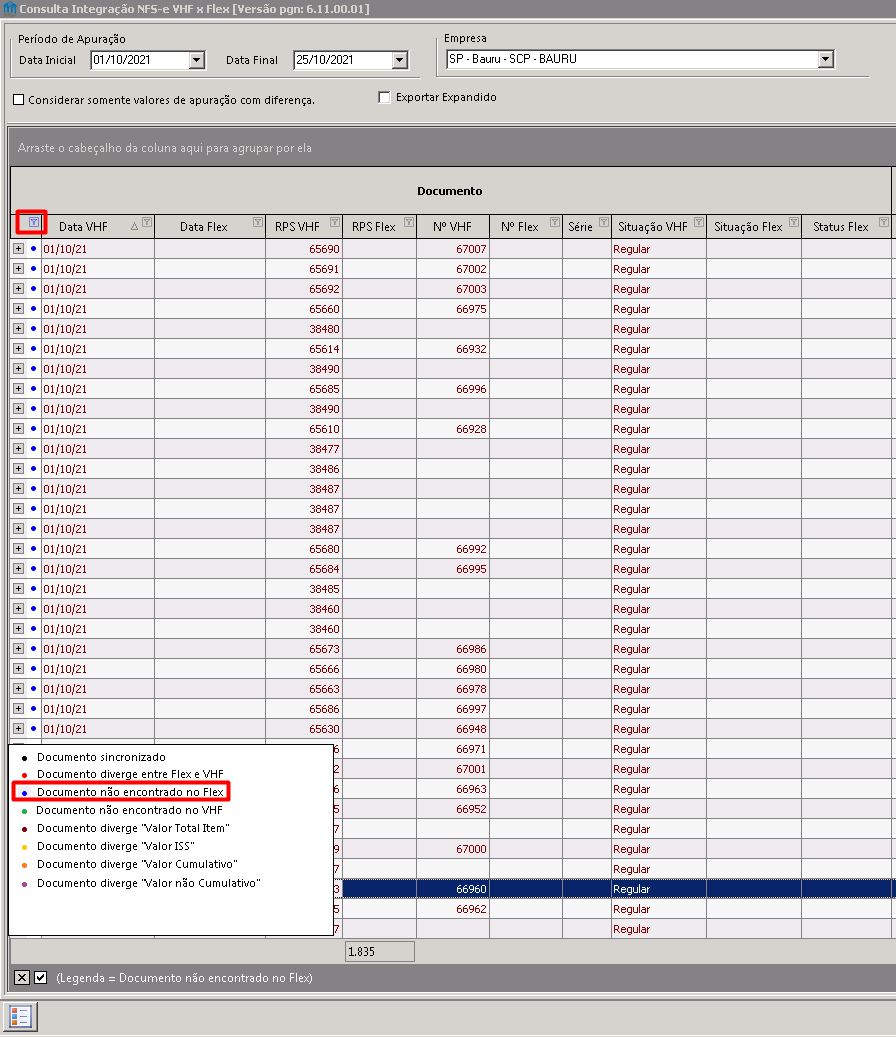Image resolution: width=896 pixels, height=1037 pixels.
Task: Click the filter icon on Status Flex column
Action: 883,222
